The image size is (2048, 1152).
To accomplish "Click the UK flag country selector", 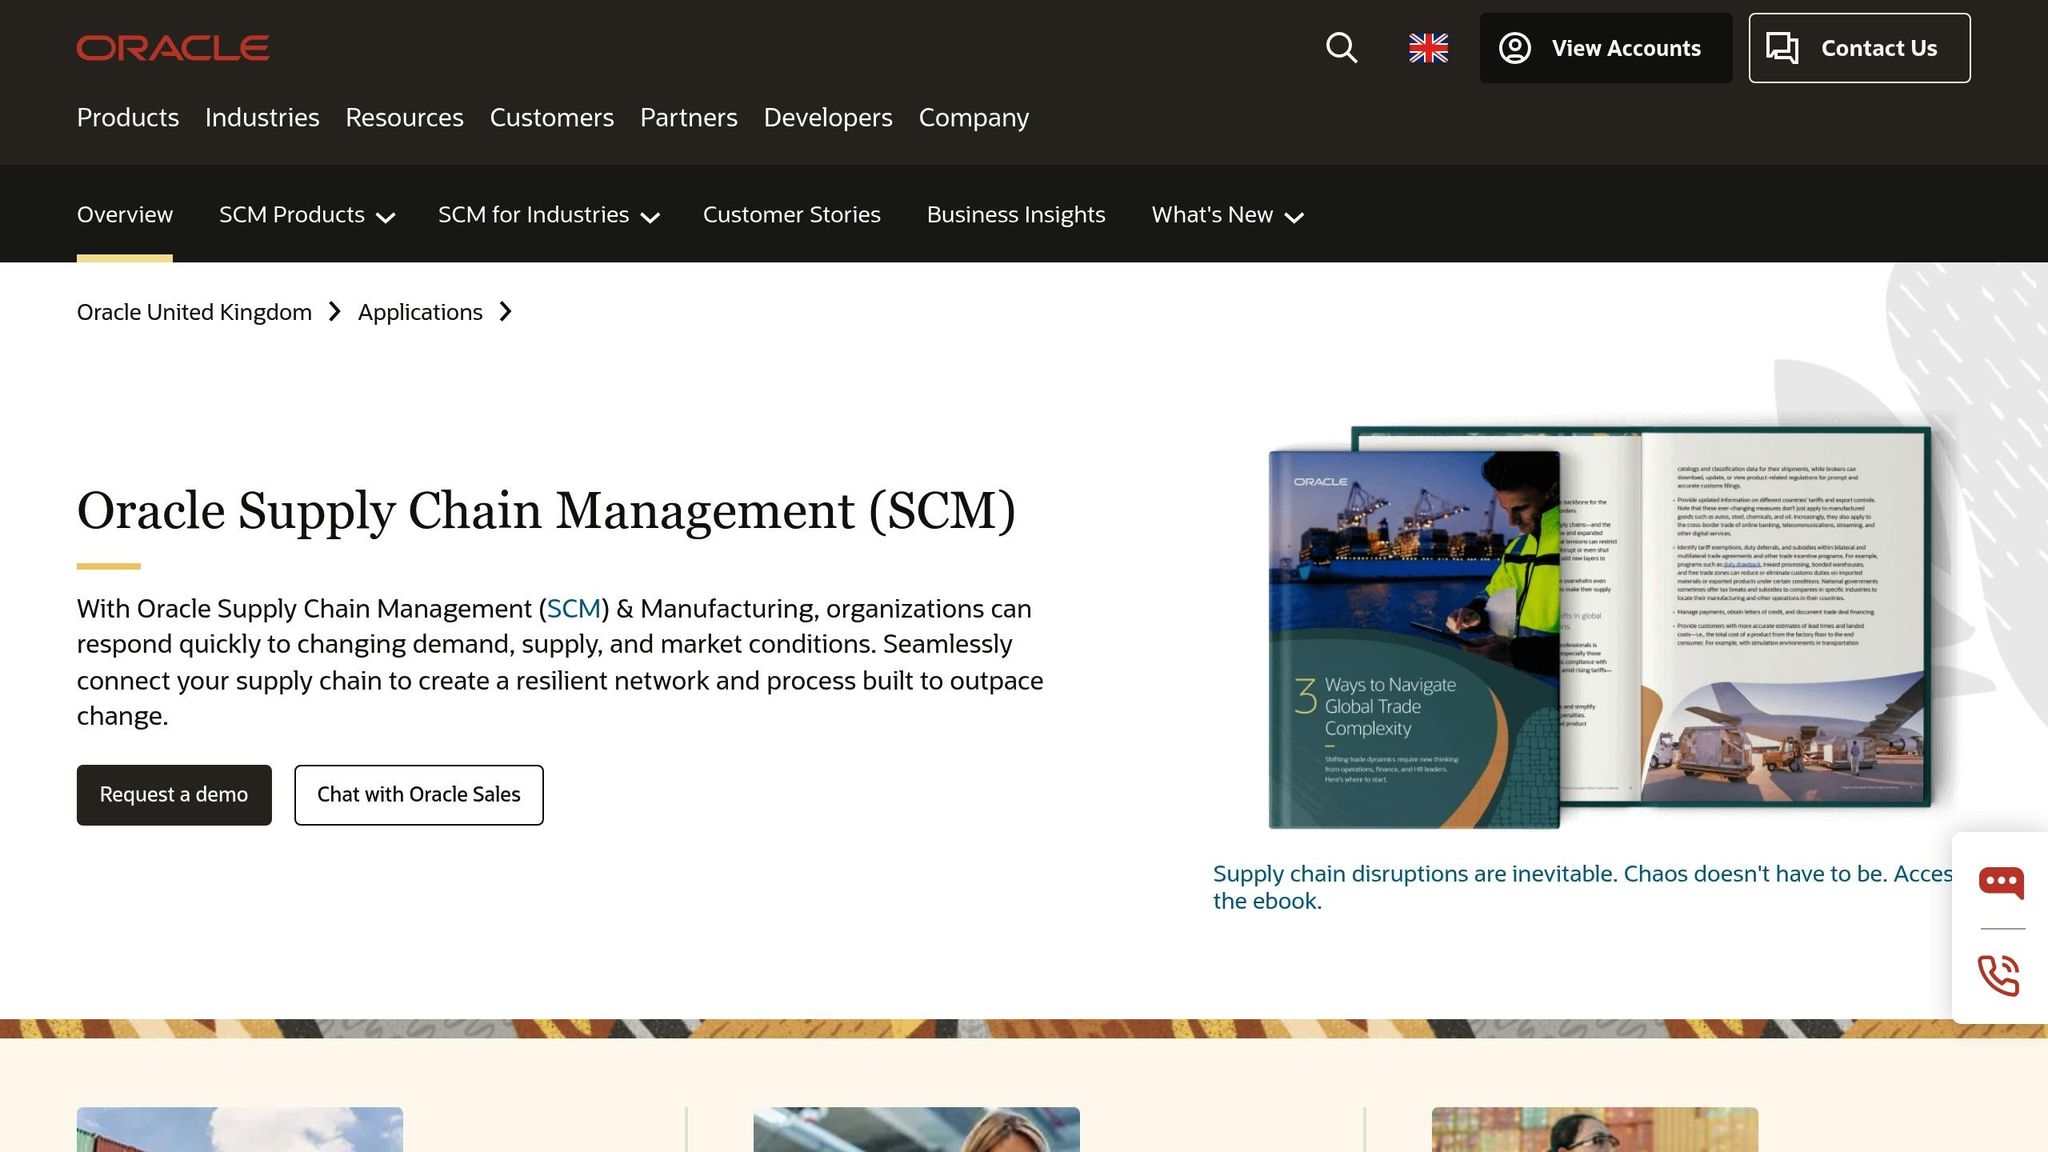I will point(1428,48).
